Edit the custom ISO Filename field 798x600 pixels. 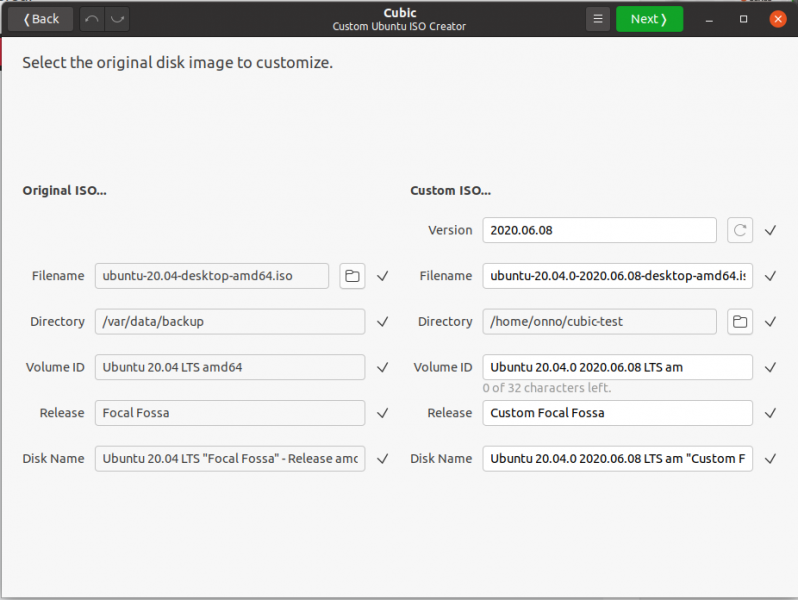pyautogui.click(x=617, y=276)
